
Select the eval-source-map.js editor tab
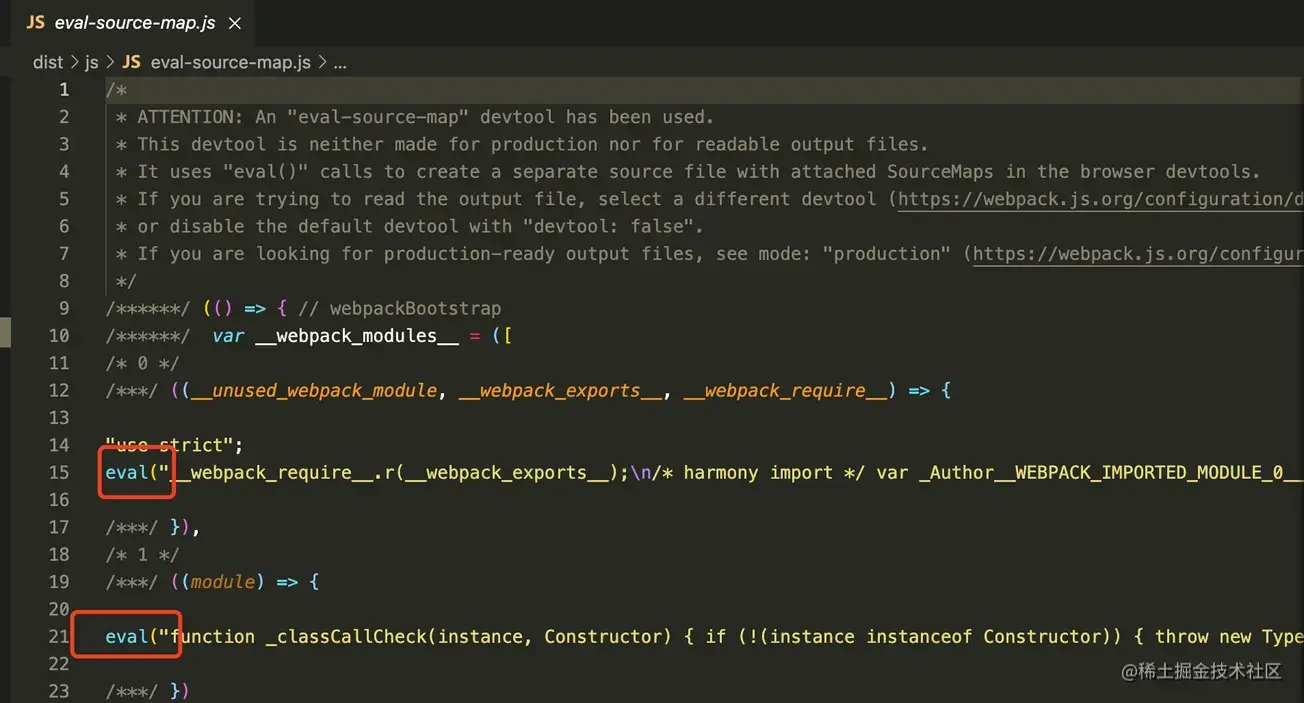click(x=131, y=22)
